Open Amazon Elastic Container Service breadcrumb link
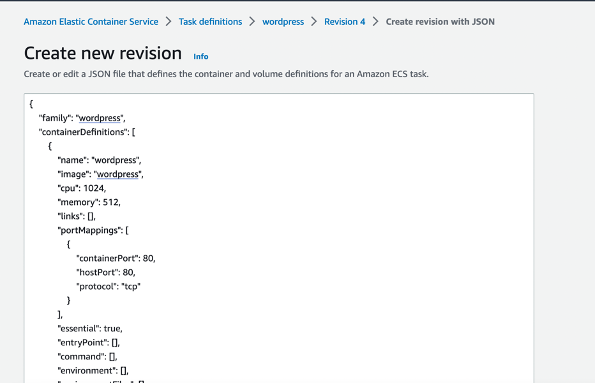 point(91,22)
